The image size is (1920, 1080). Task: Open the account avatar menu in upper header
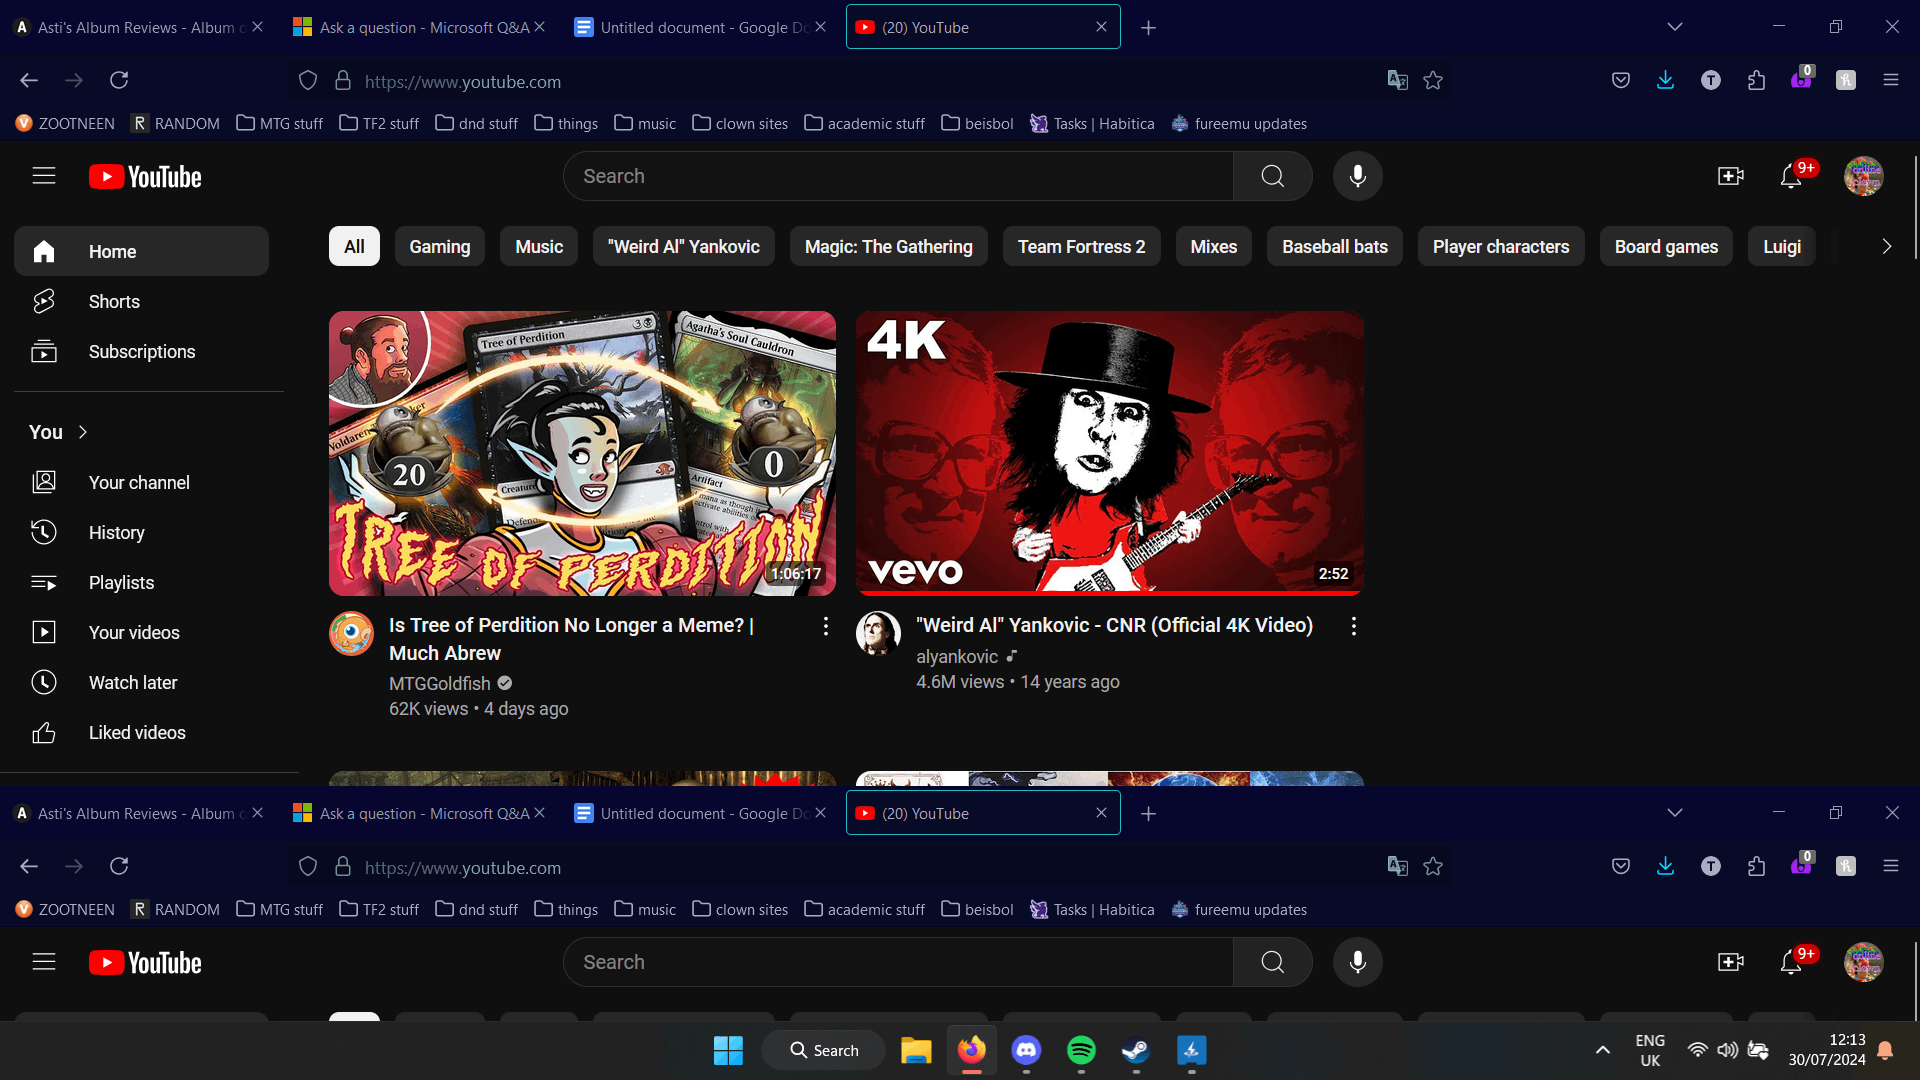[1864, 176]
